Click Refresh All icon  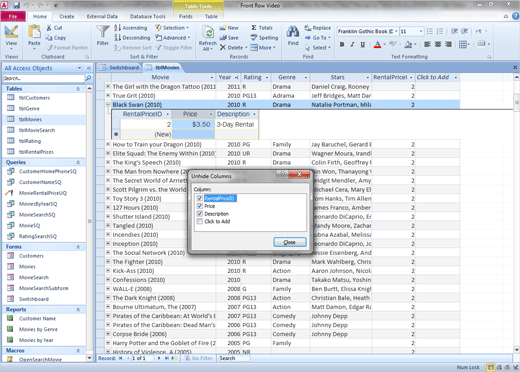pos(208,33)
